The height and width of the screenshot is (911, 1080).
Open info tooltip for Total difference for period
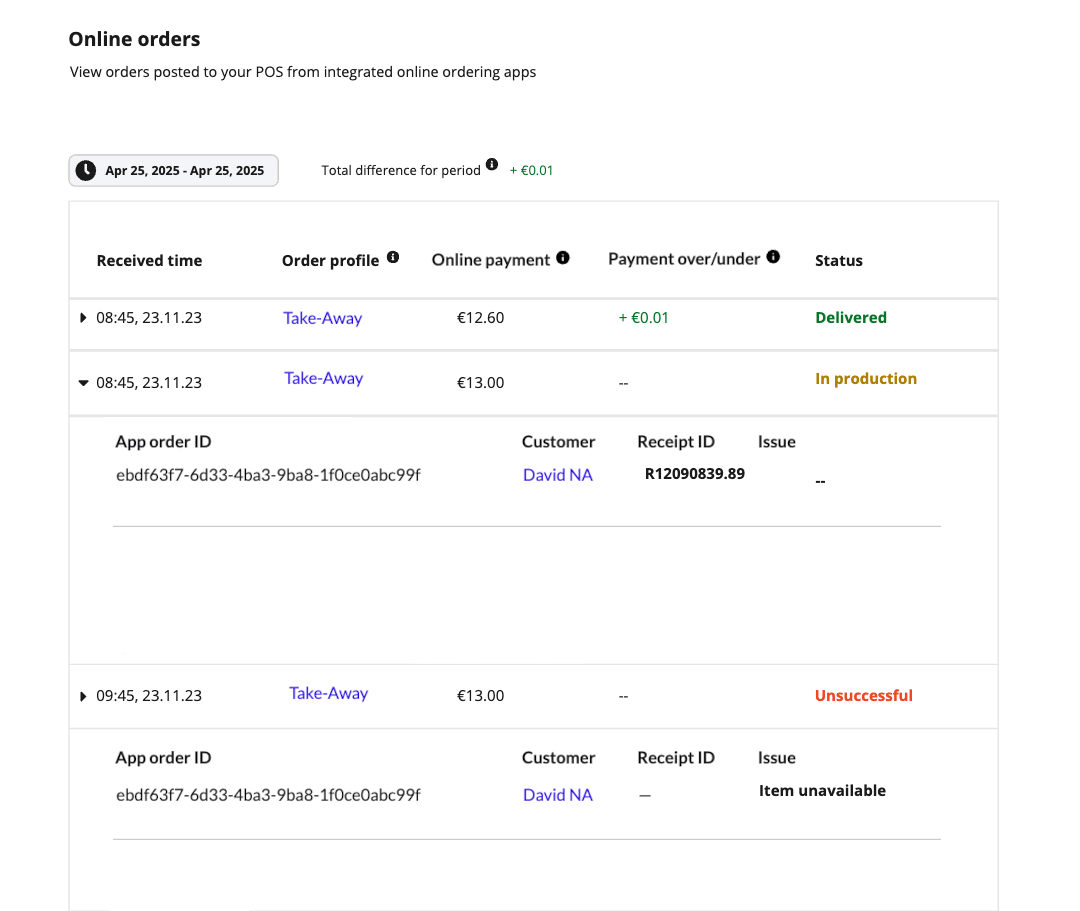click(x=494, y=165)
